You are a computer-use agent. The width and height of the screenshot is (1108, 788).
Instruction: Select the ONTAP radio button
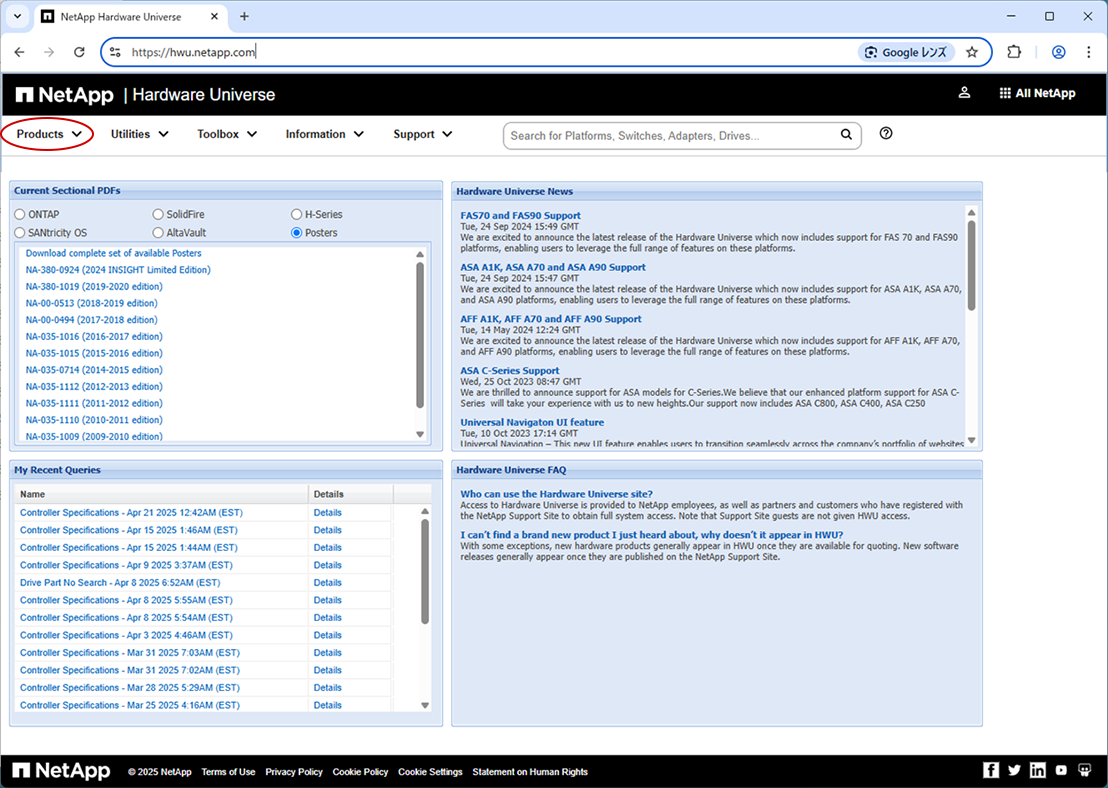[x=20, y=214]
